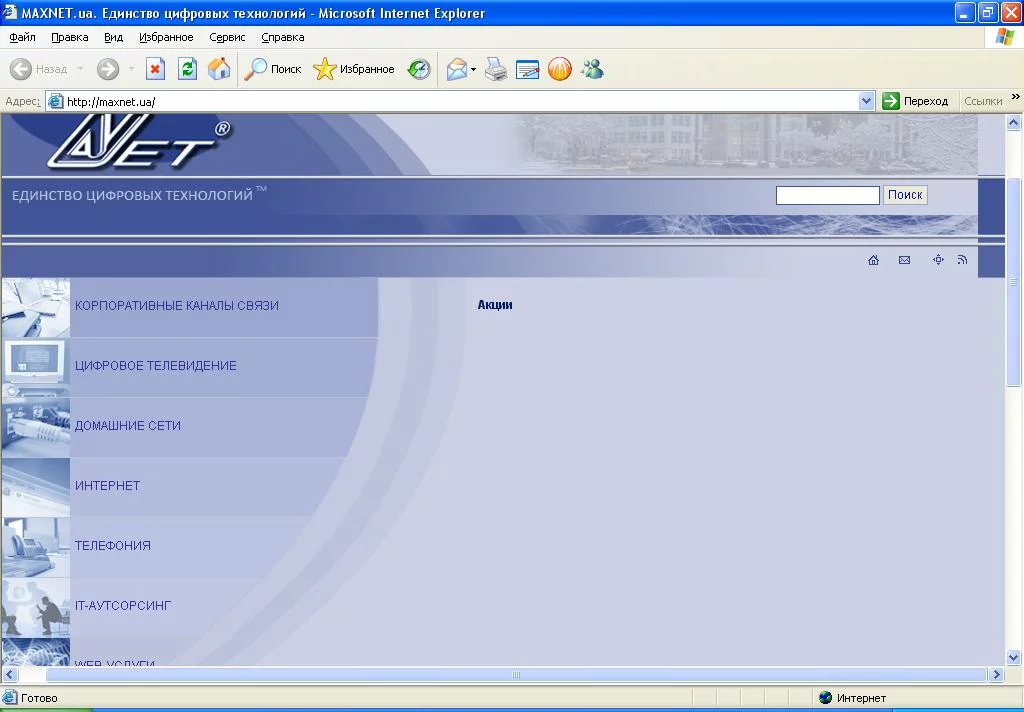This screenshot has height=712, width=1024.
Task: Go to browser Home page icon
Action: [218, 69]
